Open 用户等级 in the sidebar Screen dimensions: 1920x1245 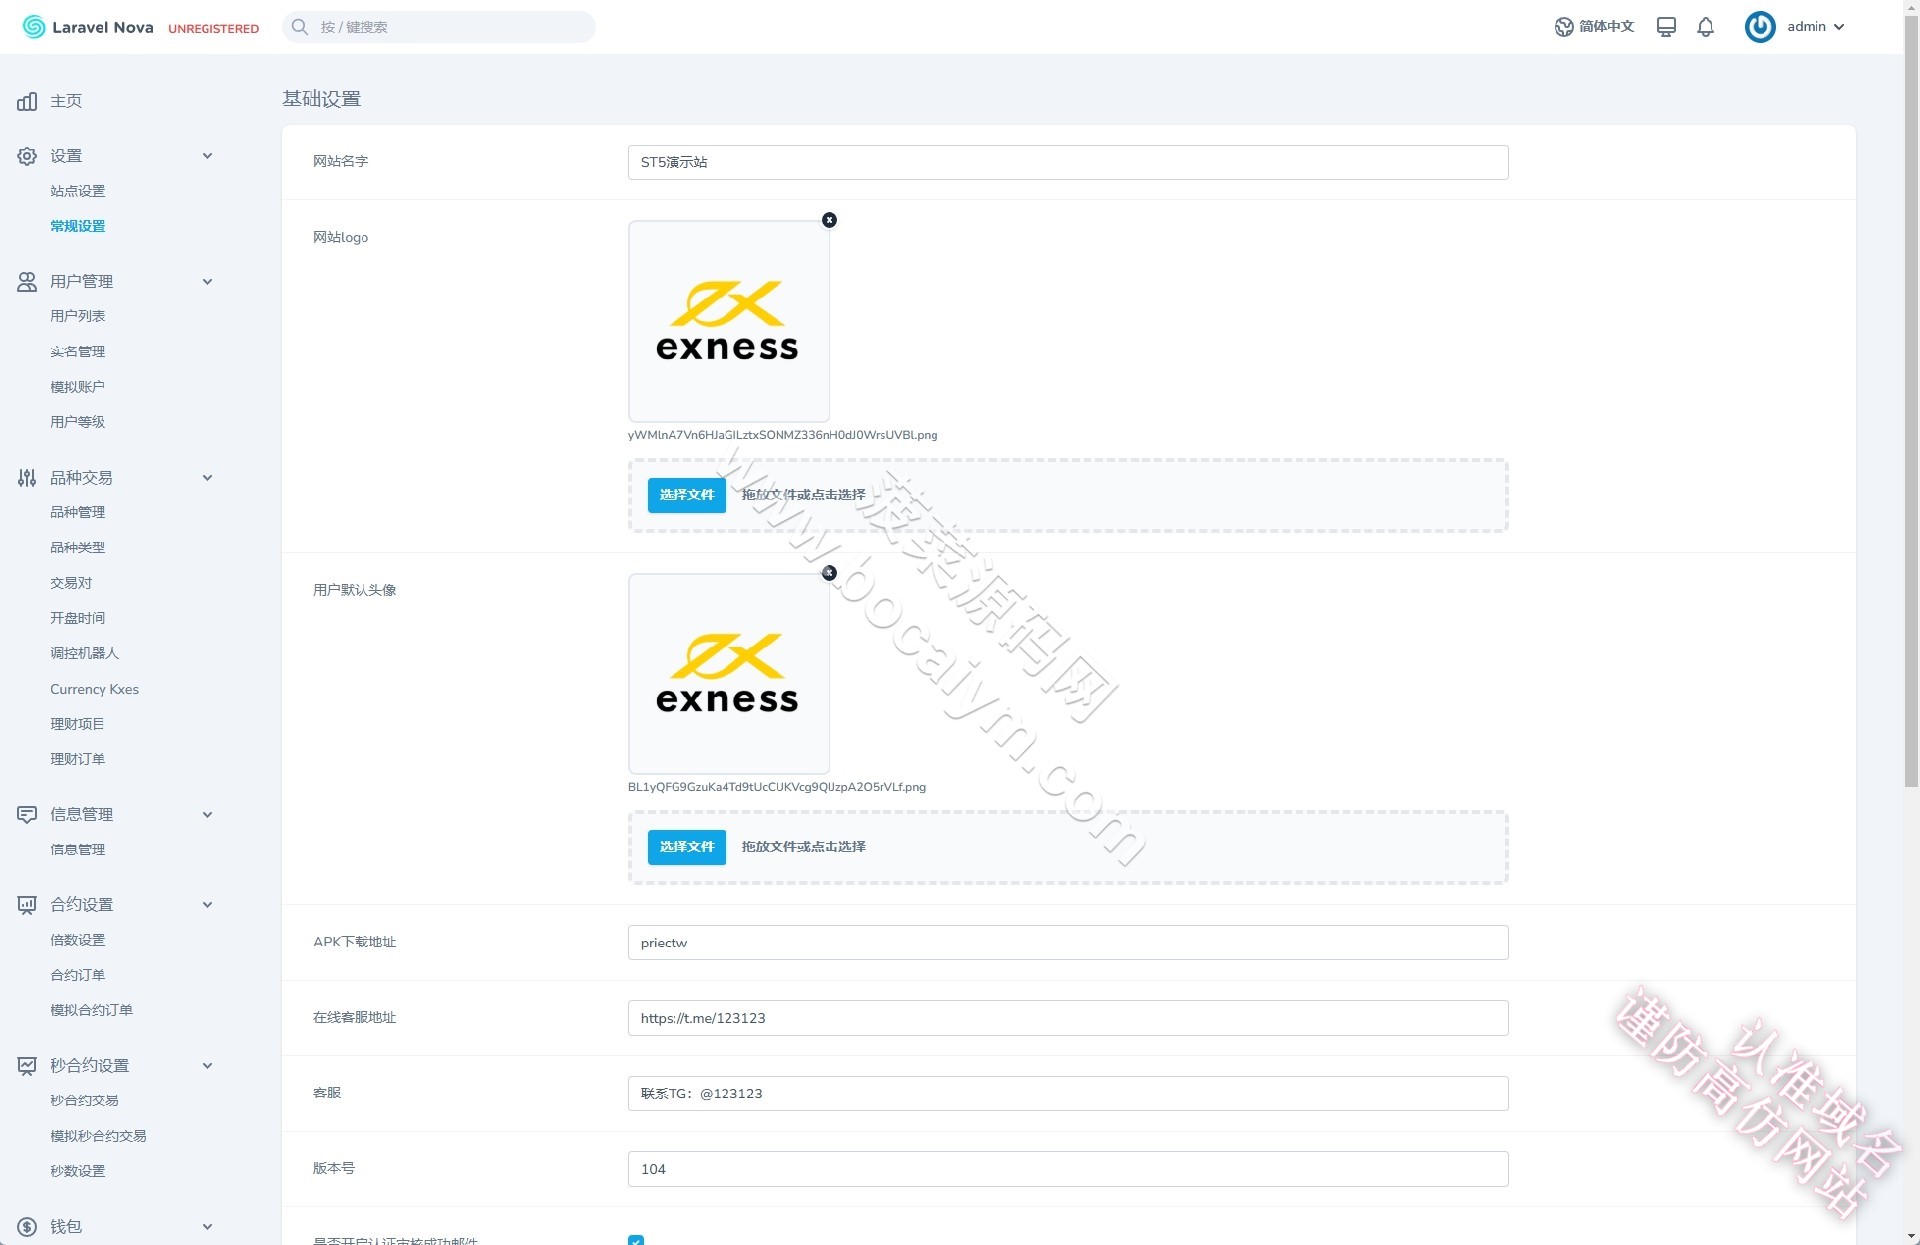point(78,422)
